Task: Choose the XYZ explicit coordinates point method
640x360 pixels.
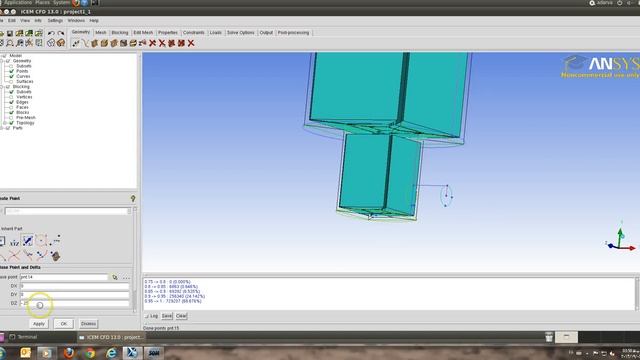Action: tap(14, 241)
